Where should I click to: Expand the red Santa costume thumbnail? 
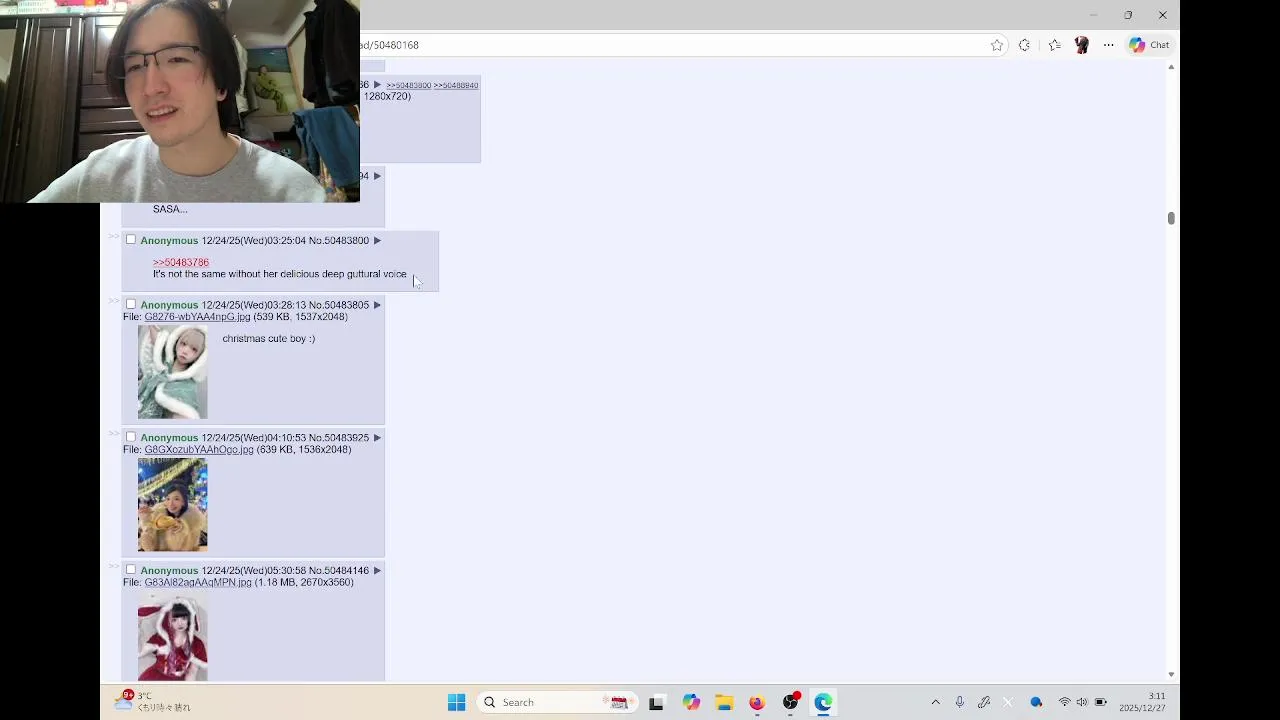click(173, 636)
